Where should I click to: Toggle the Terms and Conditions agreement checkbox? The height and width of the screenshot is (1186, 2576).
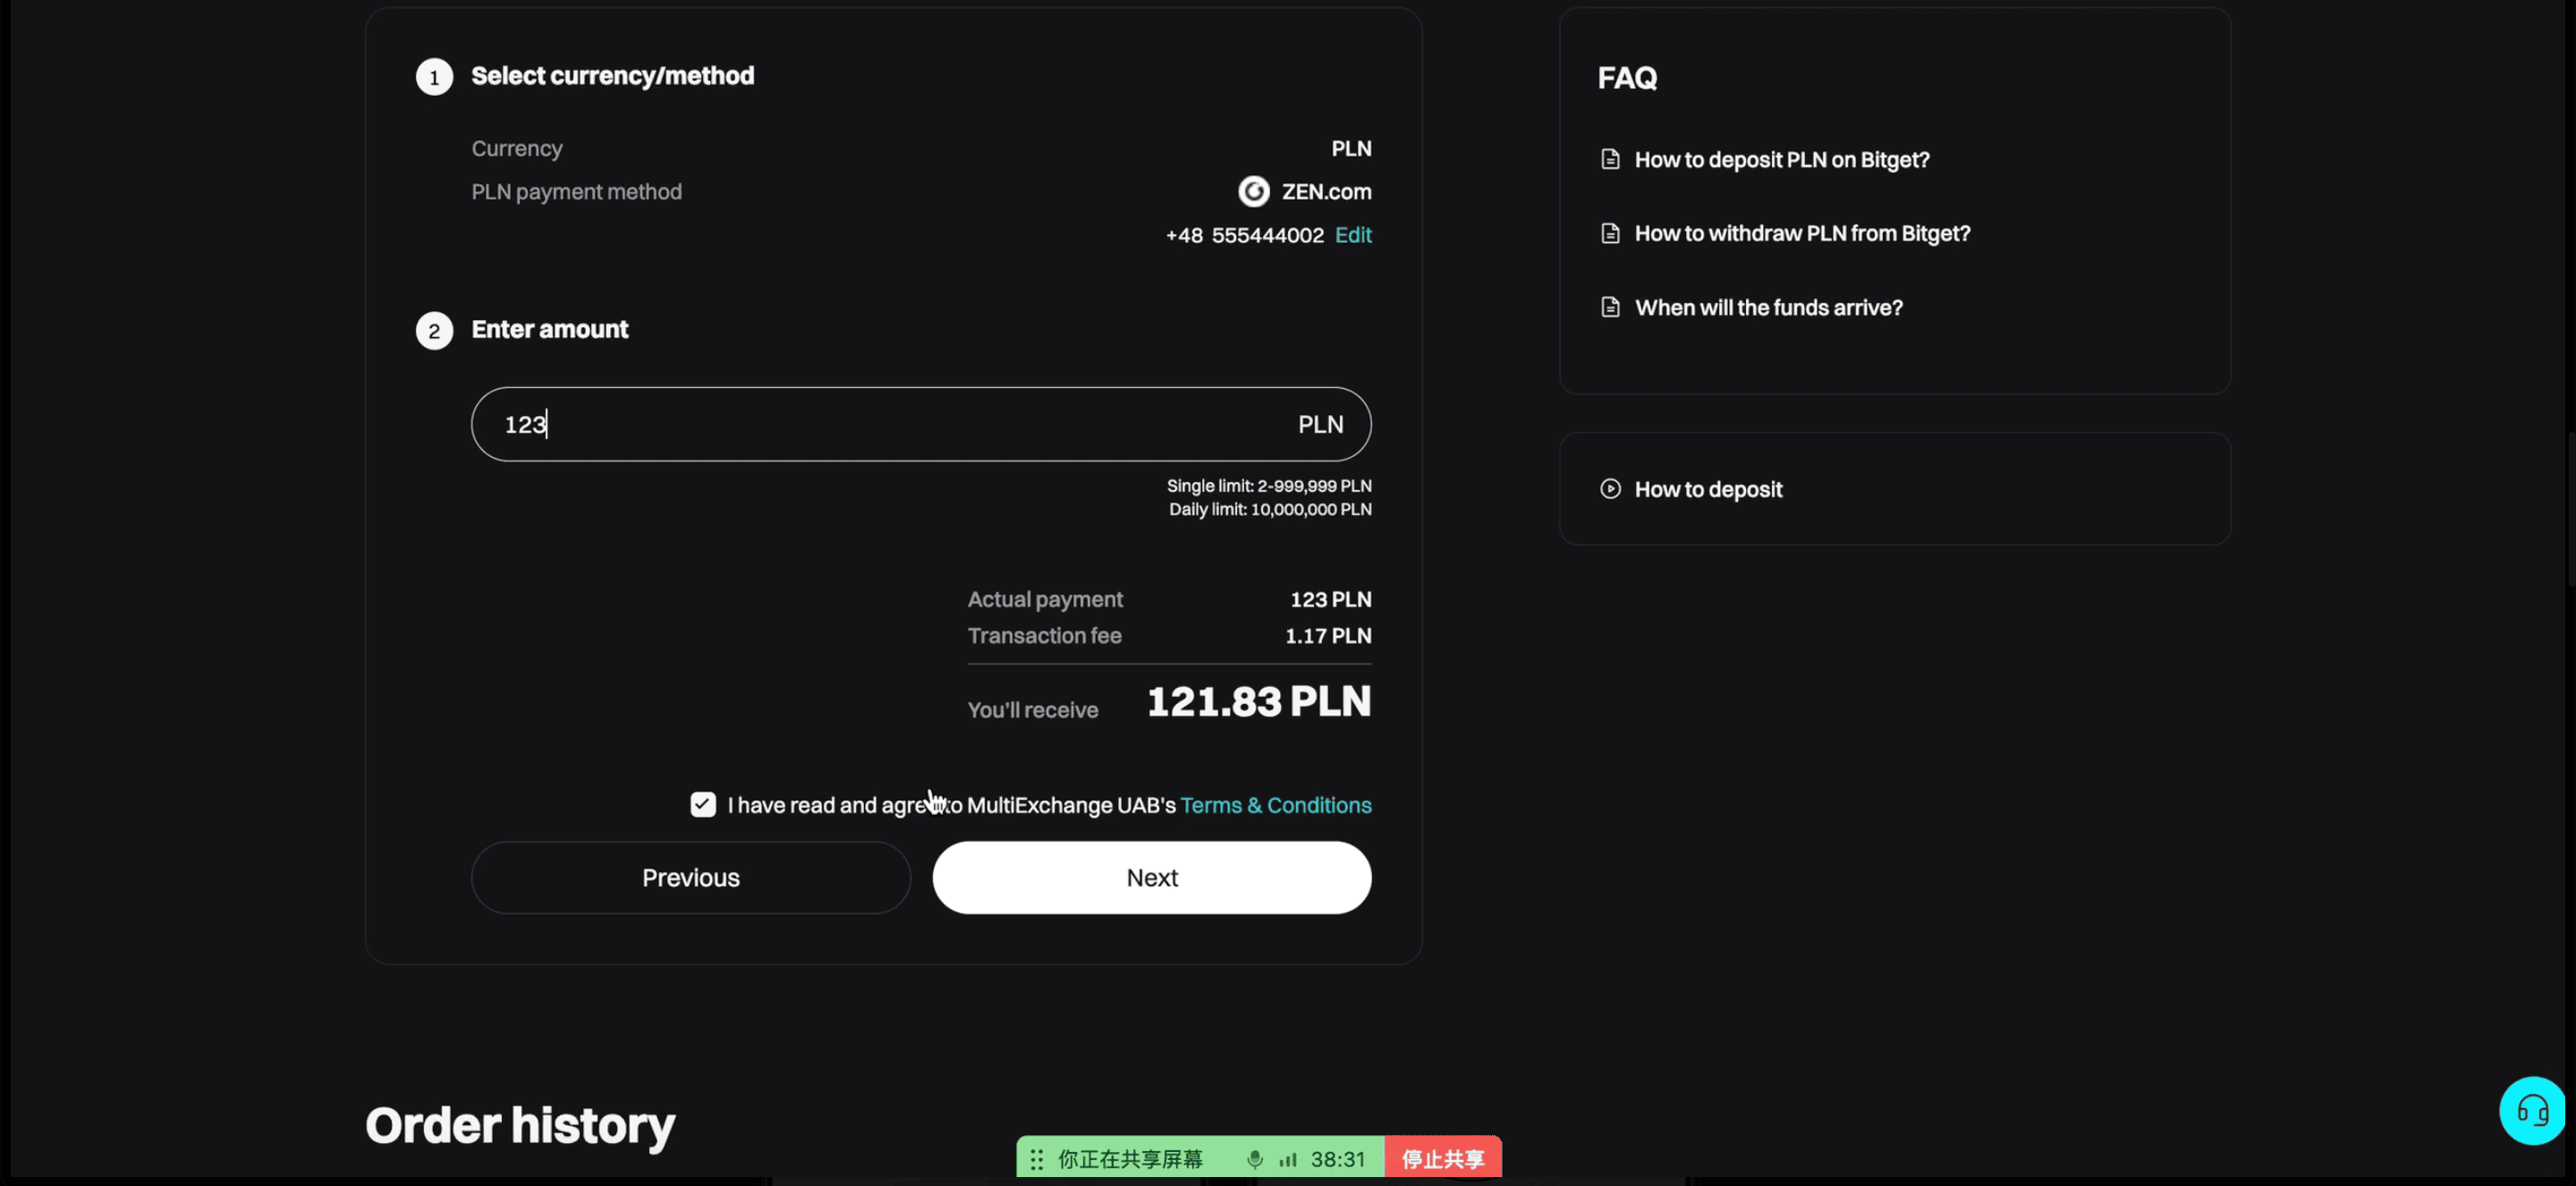[703, 807]
